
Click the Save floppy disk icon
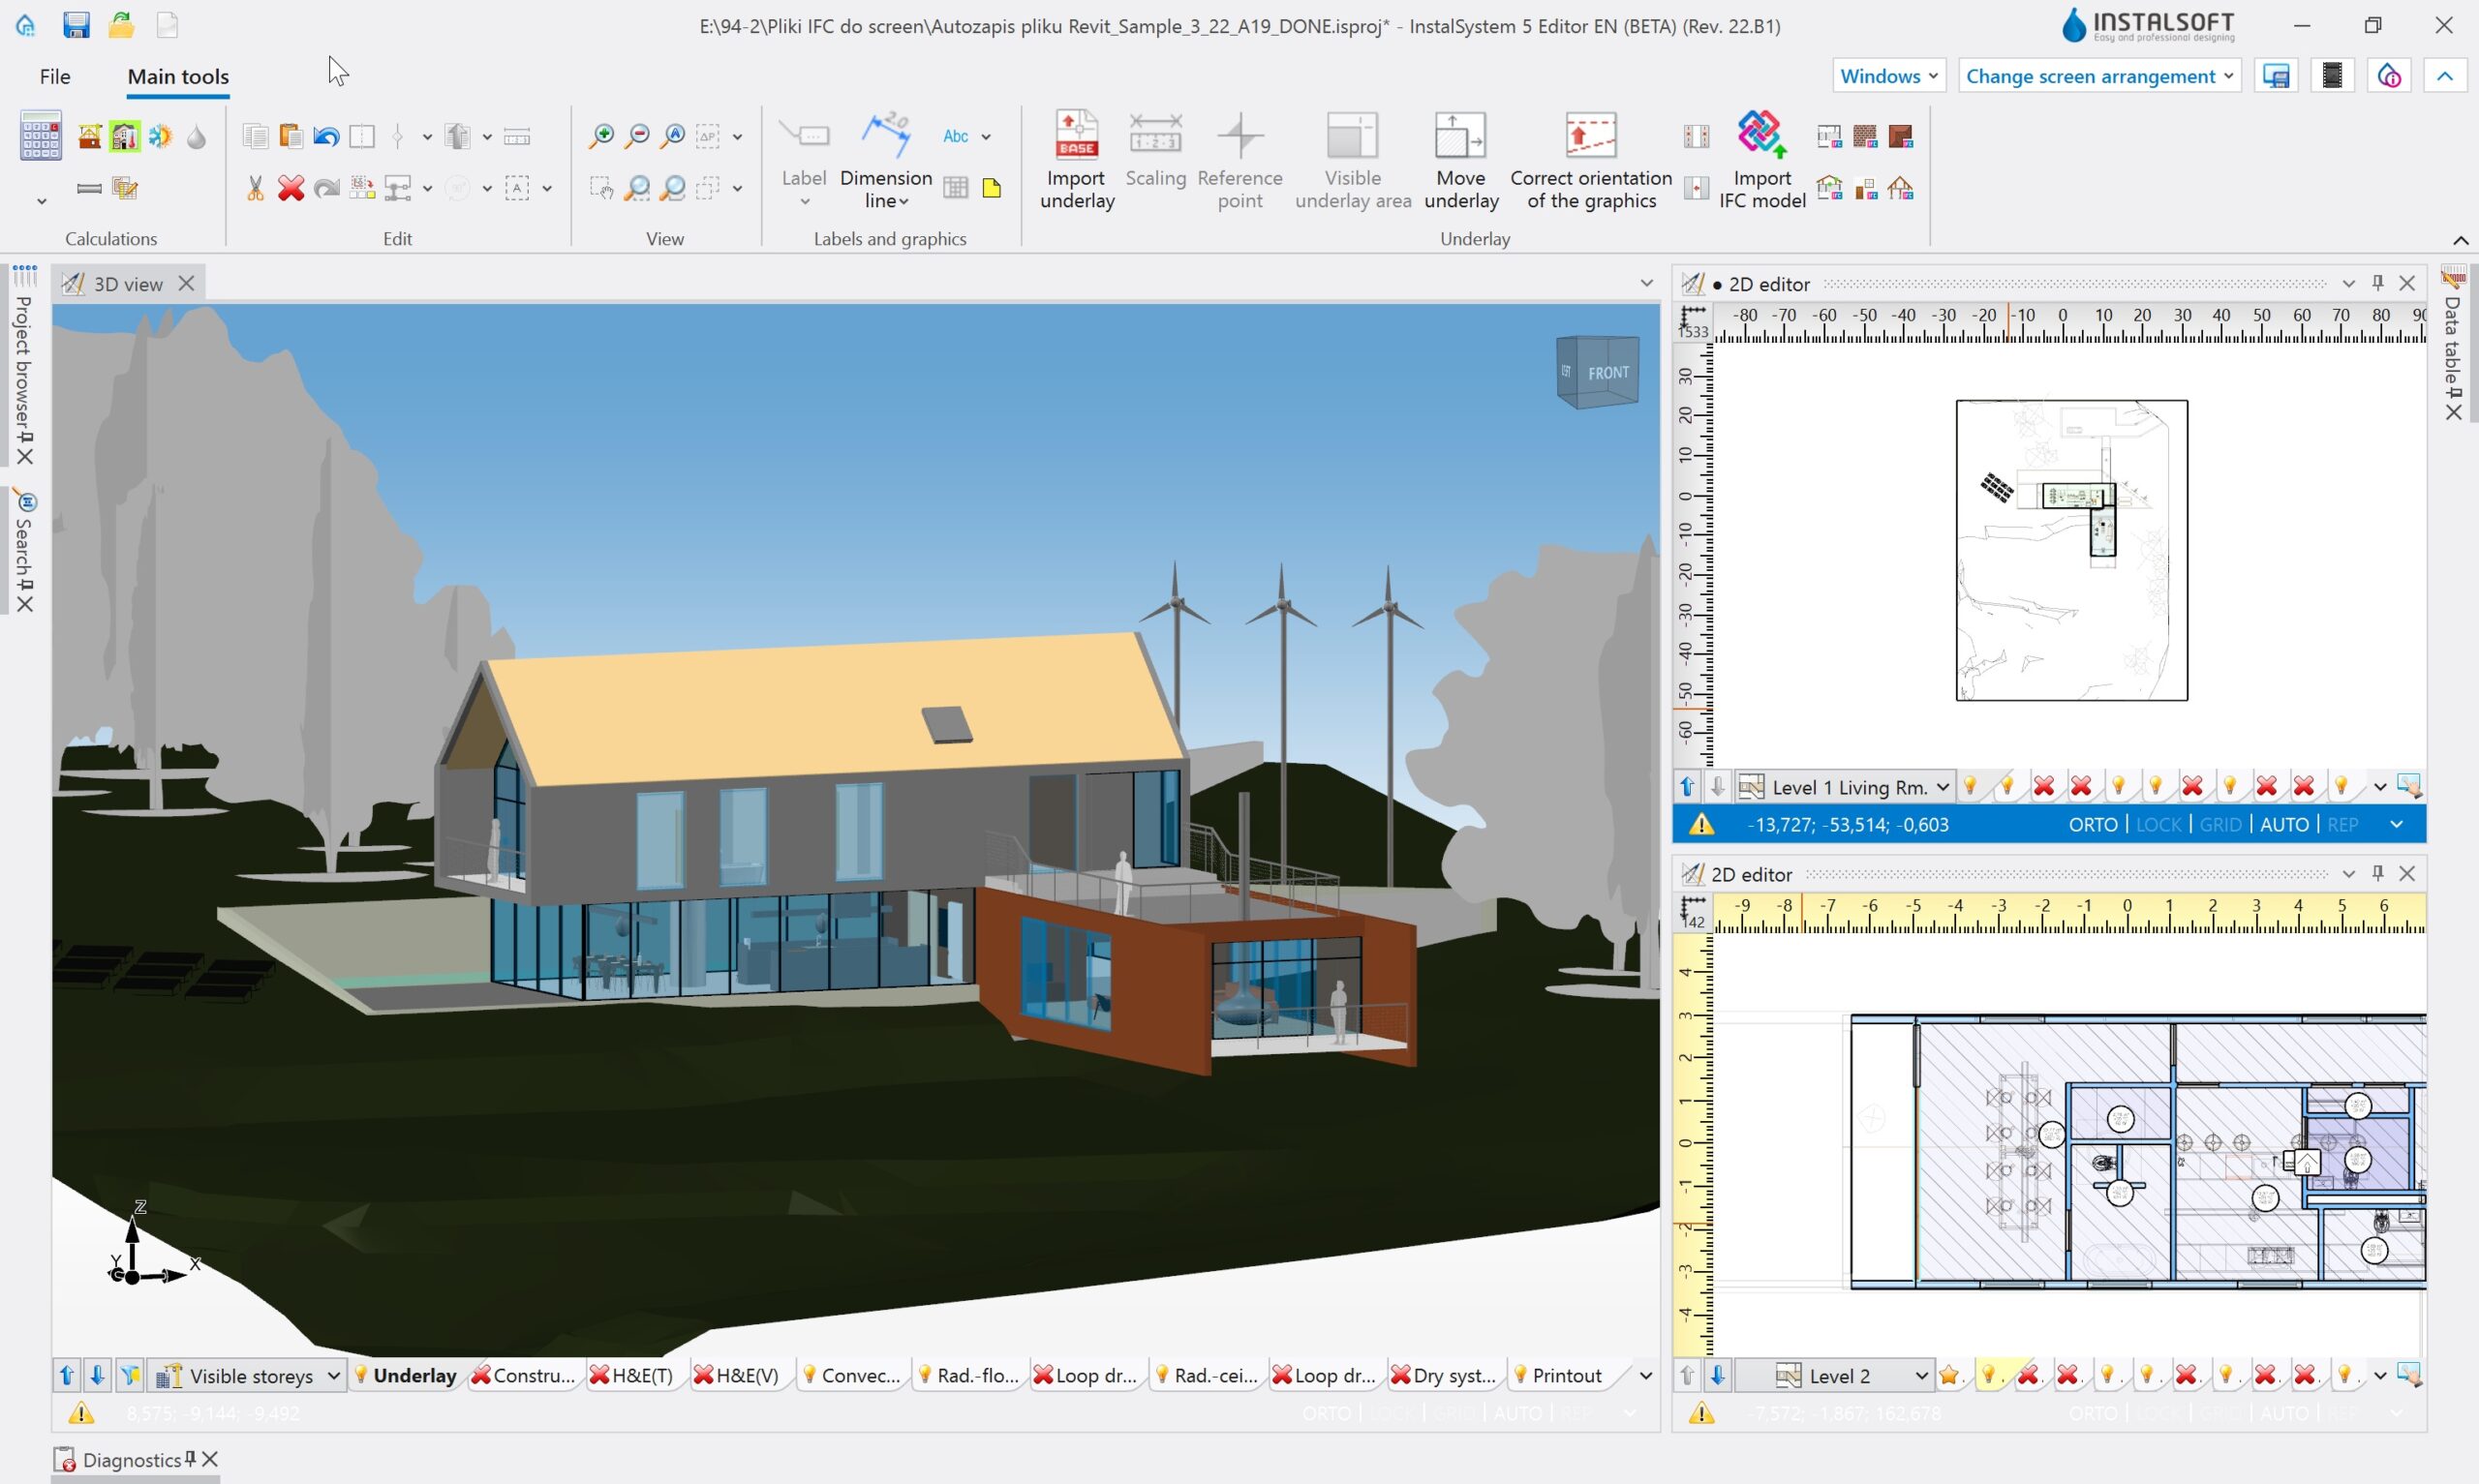(76, 25)
